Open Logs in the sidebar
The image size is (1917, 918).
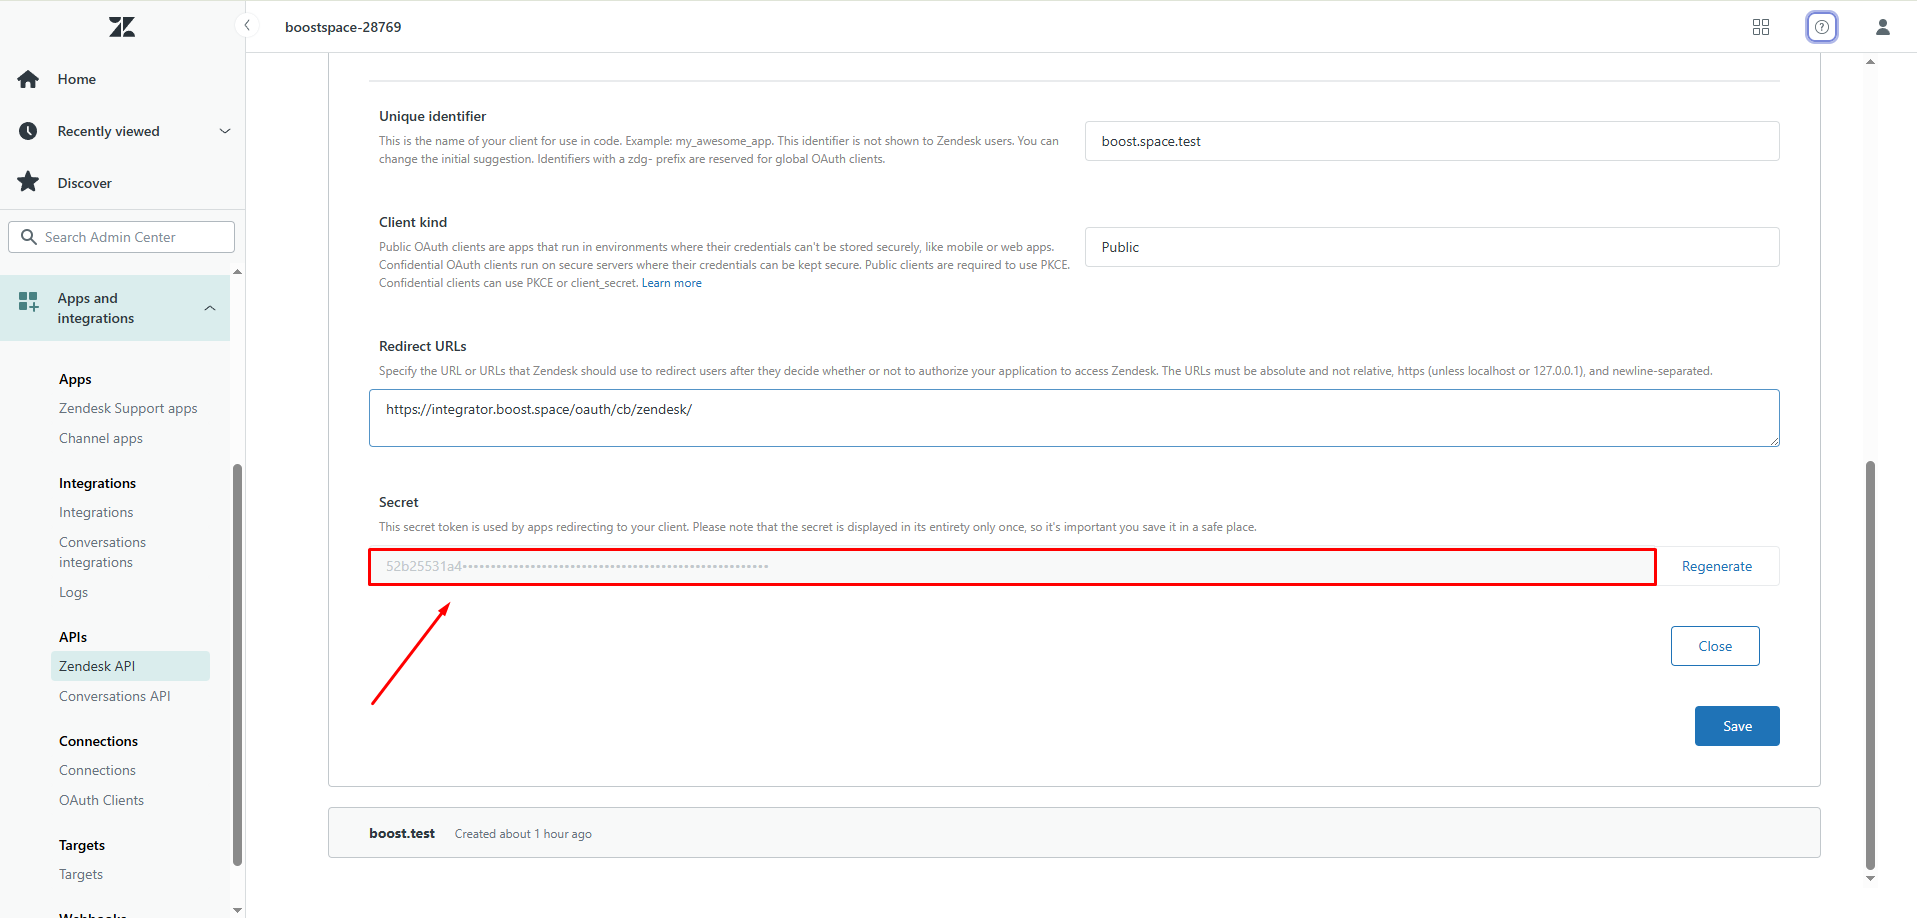tap(73, 592)
